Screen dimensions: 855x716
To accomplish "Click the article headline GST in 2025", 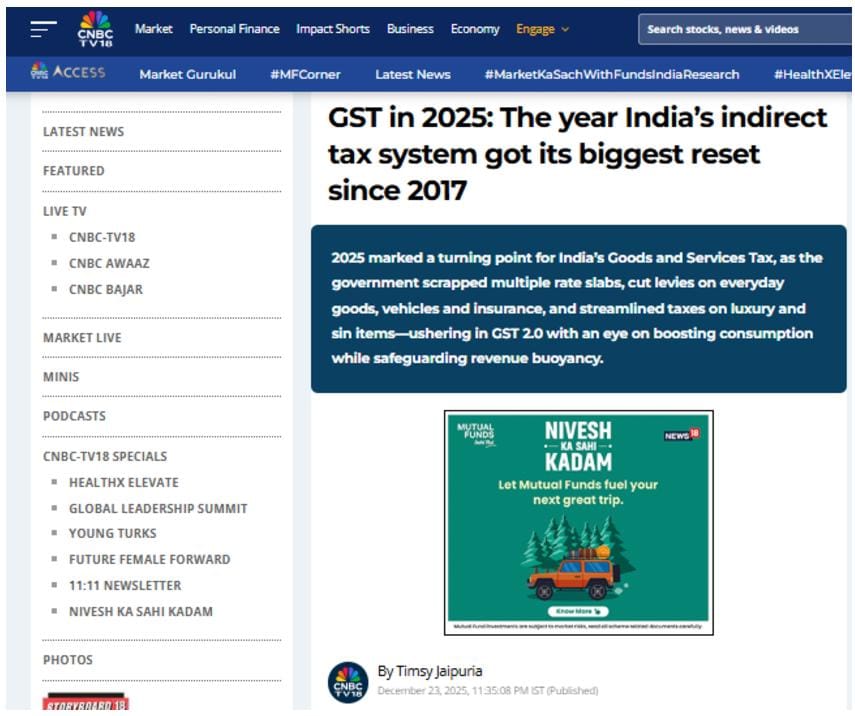I will click(577, 154).
